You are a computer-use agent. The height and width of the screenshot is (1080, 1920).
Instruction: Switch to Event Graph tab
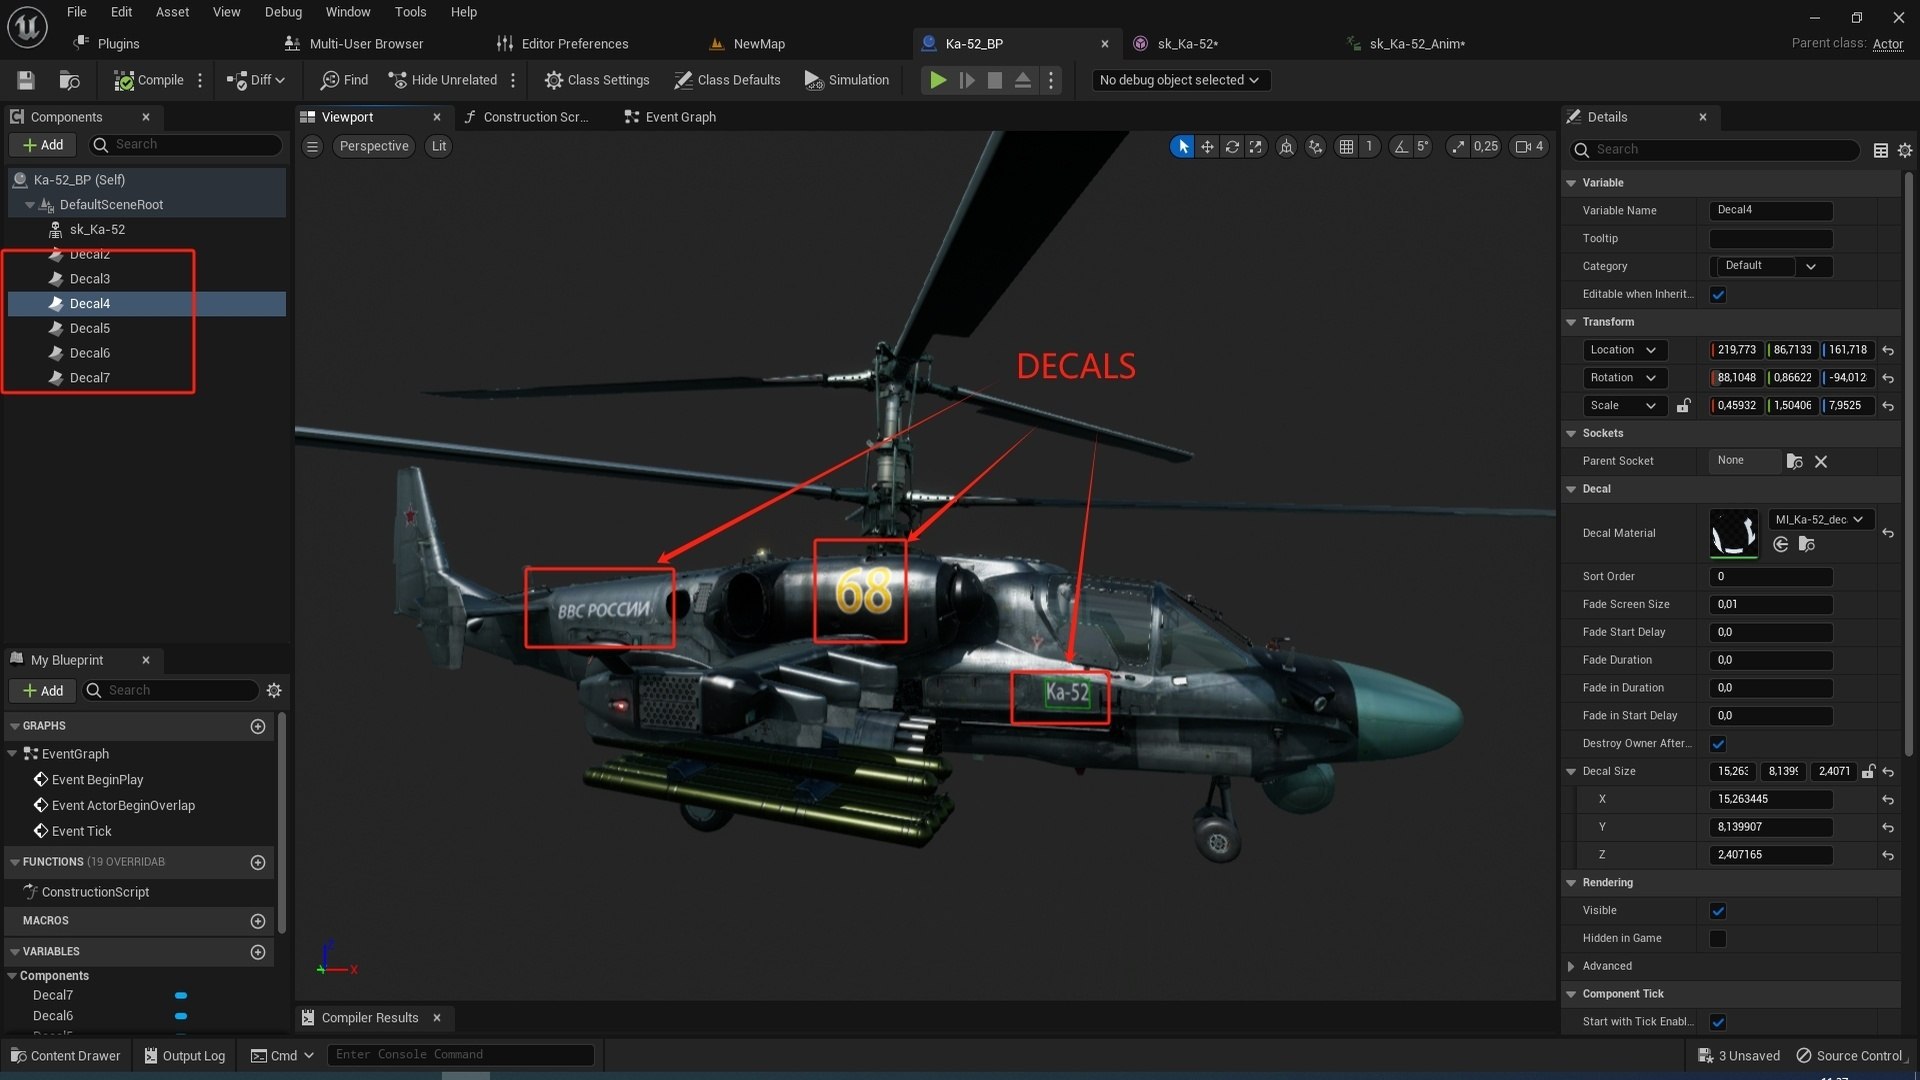pos(670,117)
